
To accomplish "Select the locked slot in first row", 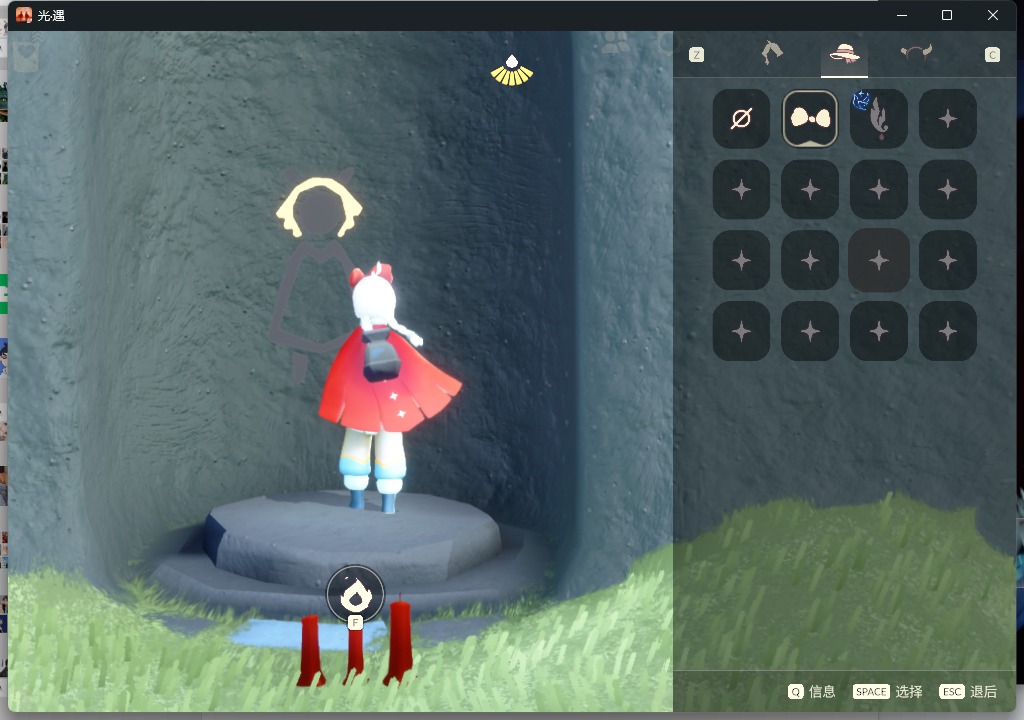I will pyautogui.click(x=948, y=119).
